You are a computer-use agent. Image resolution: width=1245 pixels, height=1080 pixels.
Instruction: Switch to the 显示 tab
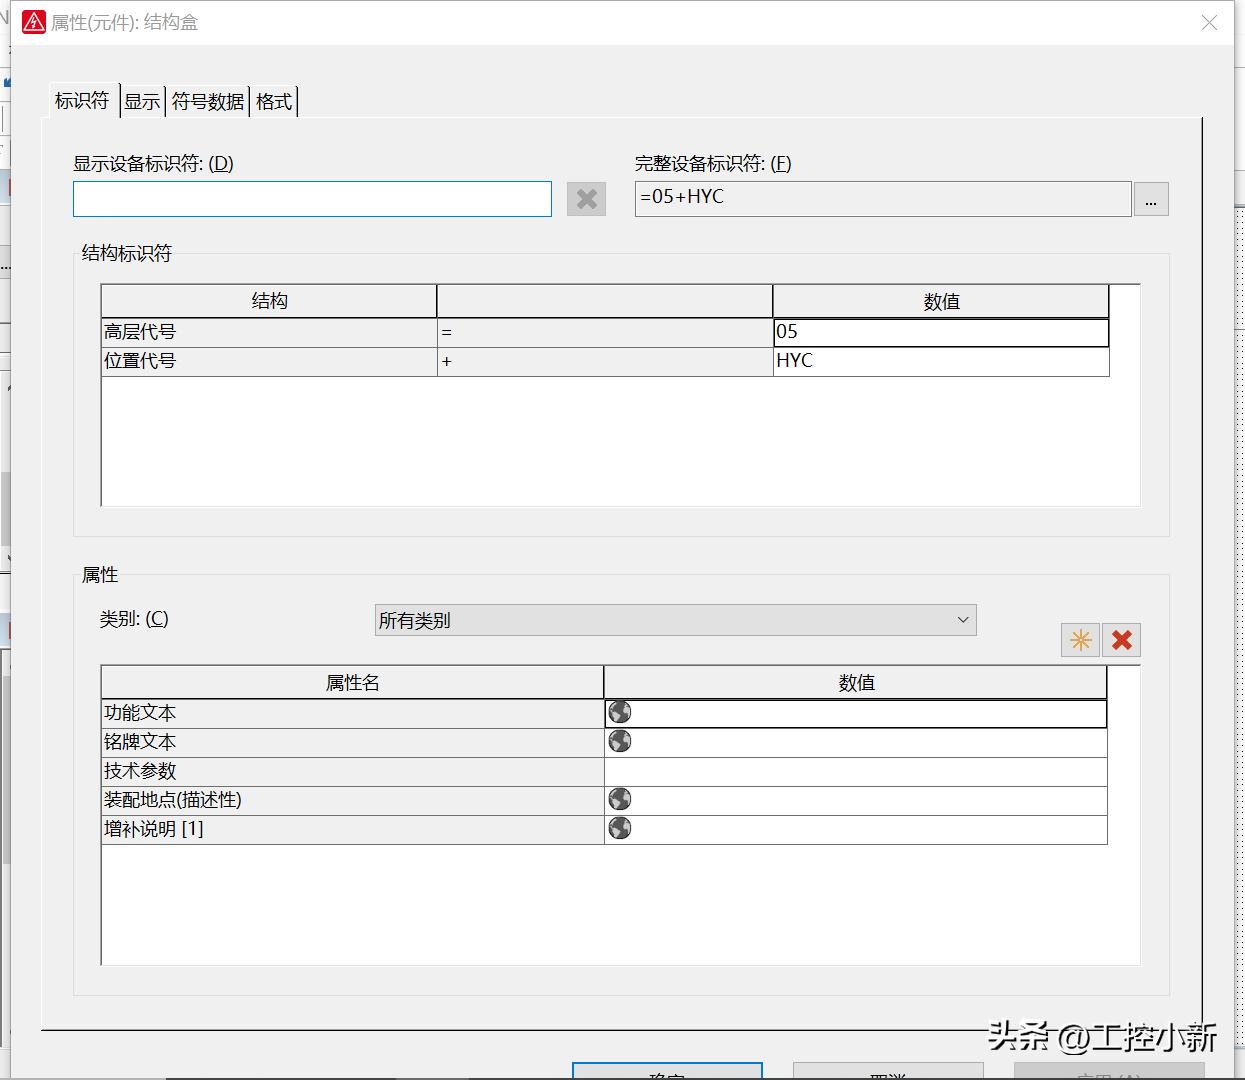coord(141,100)
